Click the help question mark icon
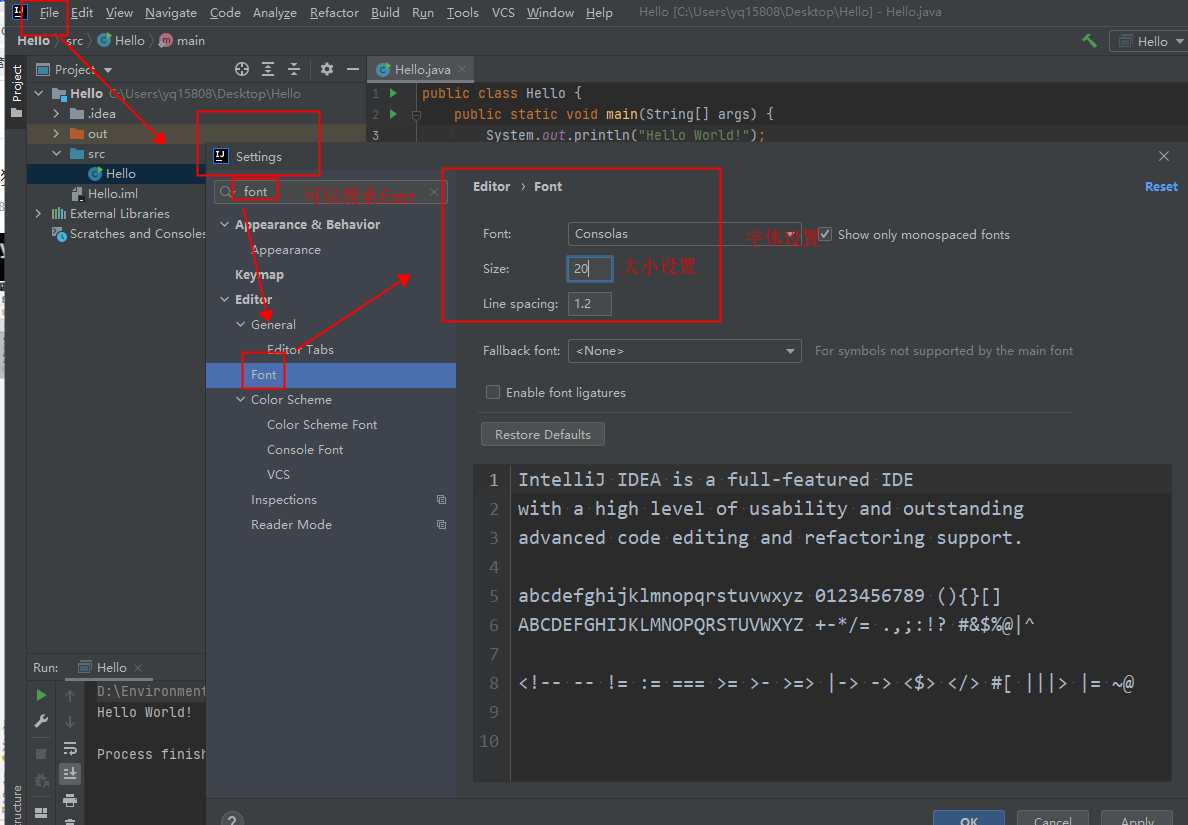The height and width of the screenshot is (825, 1188). (233, 820)
